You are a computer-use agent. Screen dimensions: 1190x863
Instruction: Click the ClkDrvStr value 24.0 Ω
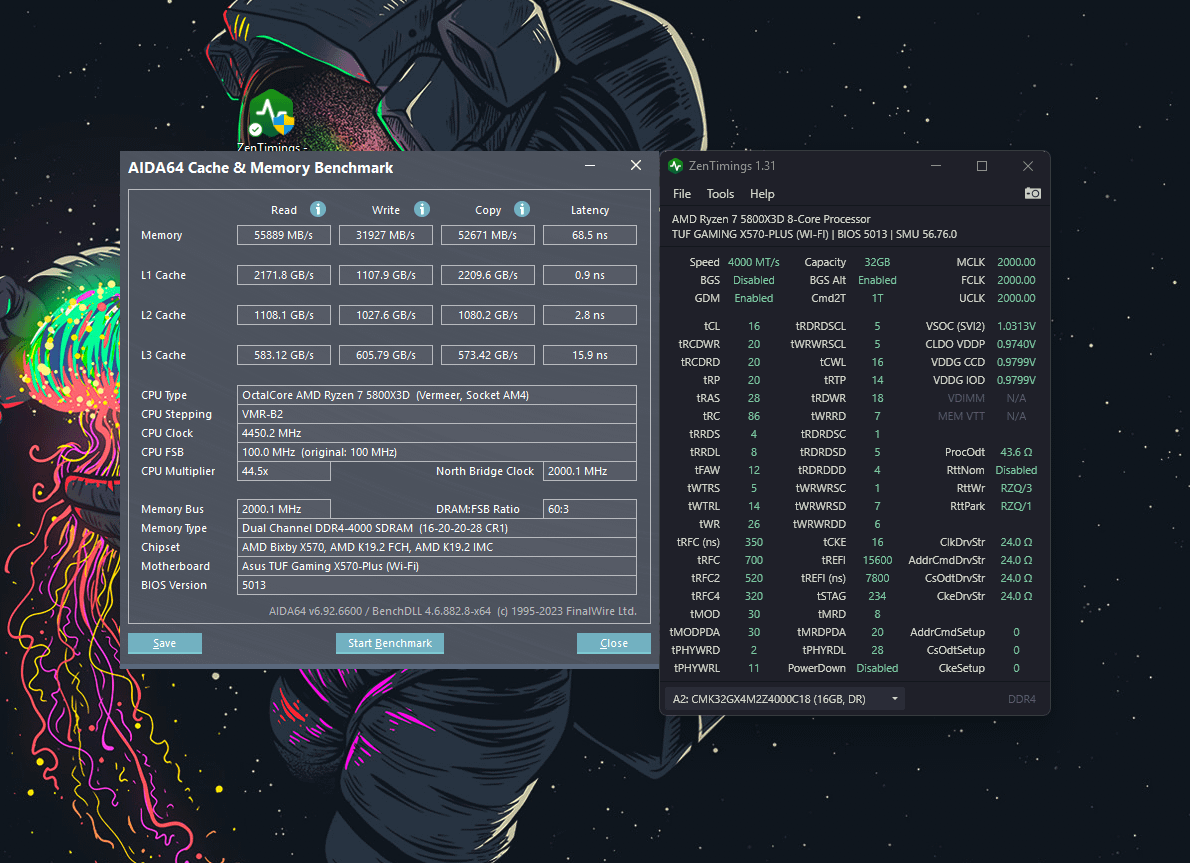[x=1016, y=542]
